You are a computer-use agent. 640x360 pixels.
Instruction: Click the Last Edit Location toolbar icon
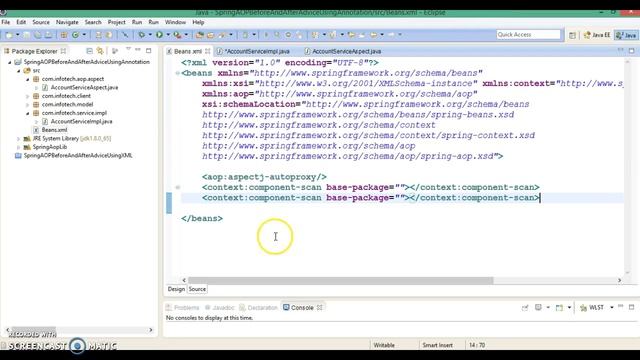[351, 35]
